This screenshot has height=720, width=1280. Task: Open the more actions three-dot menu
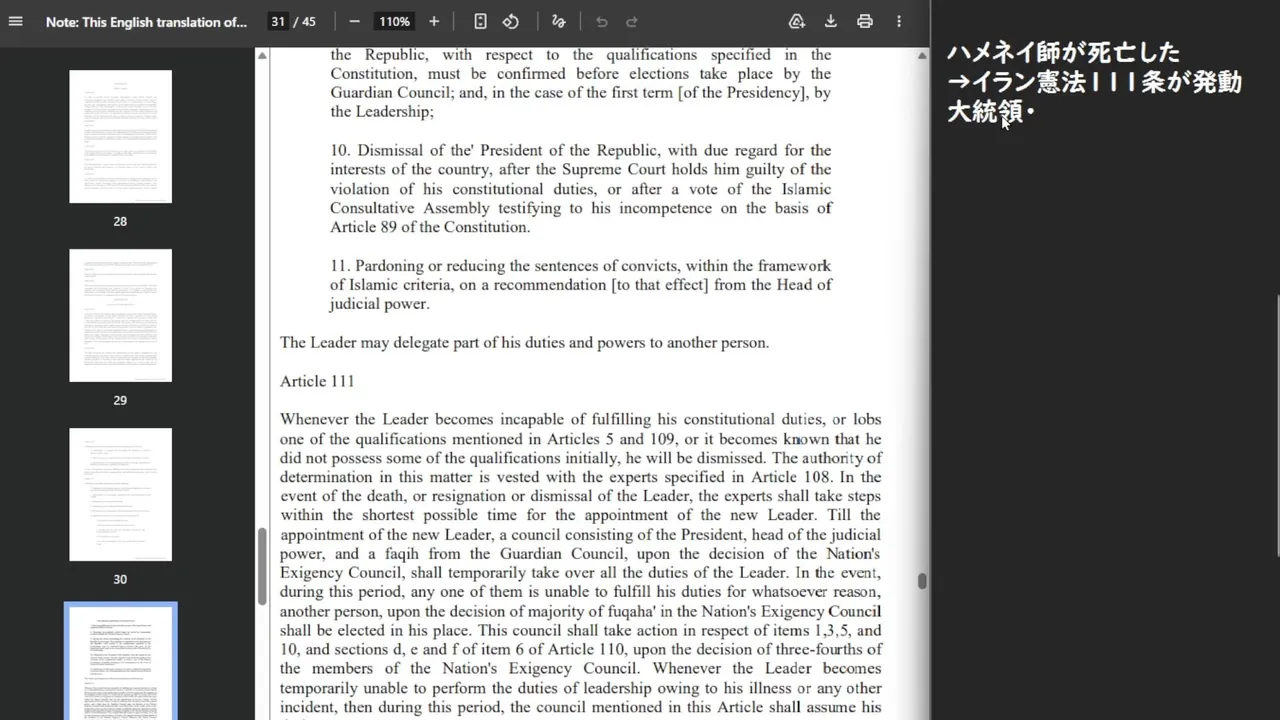899,21
